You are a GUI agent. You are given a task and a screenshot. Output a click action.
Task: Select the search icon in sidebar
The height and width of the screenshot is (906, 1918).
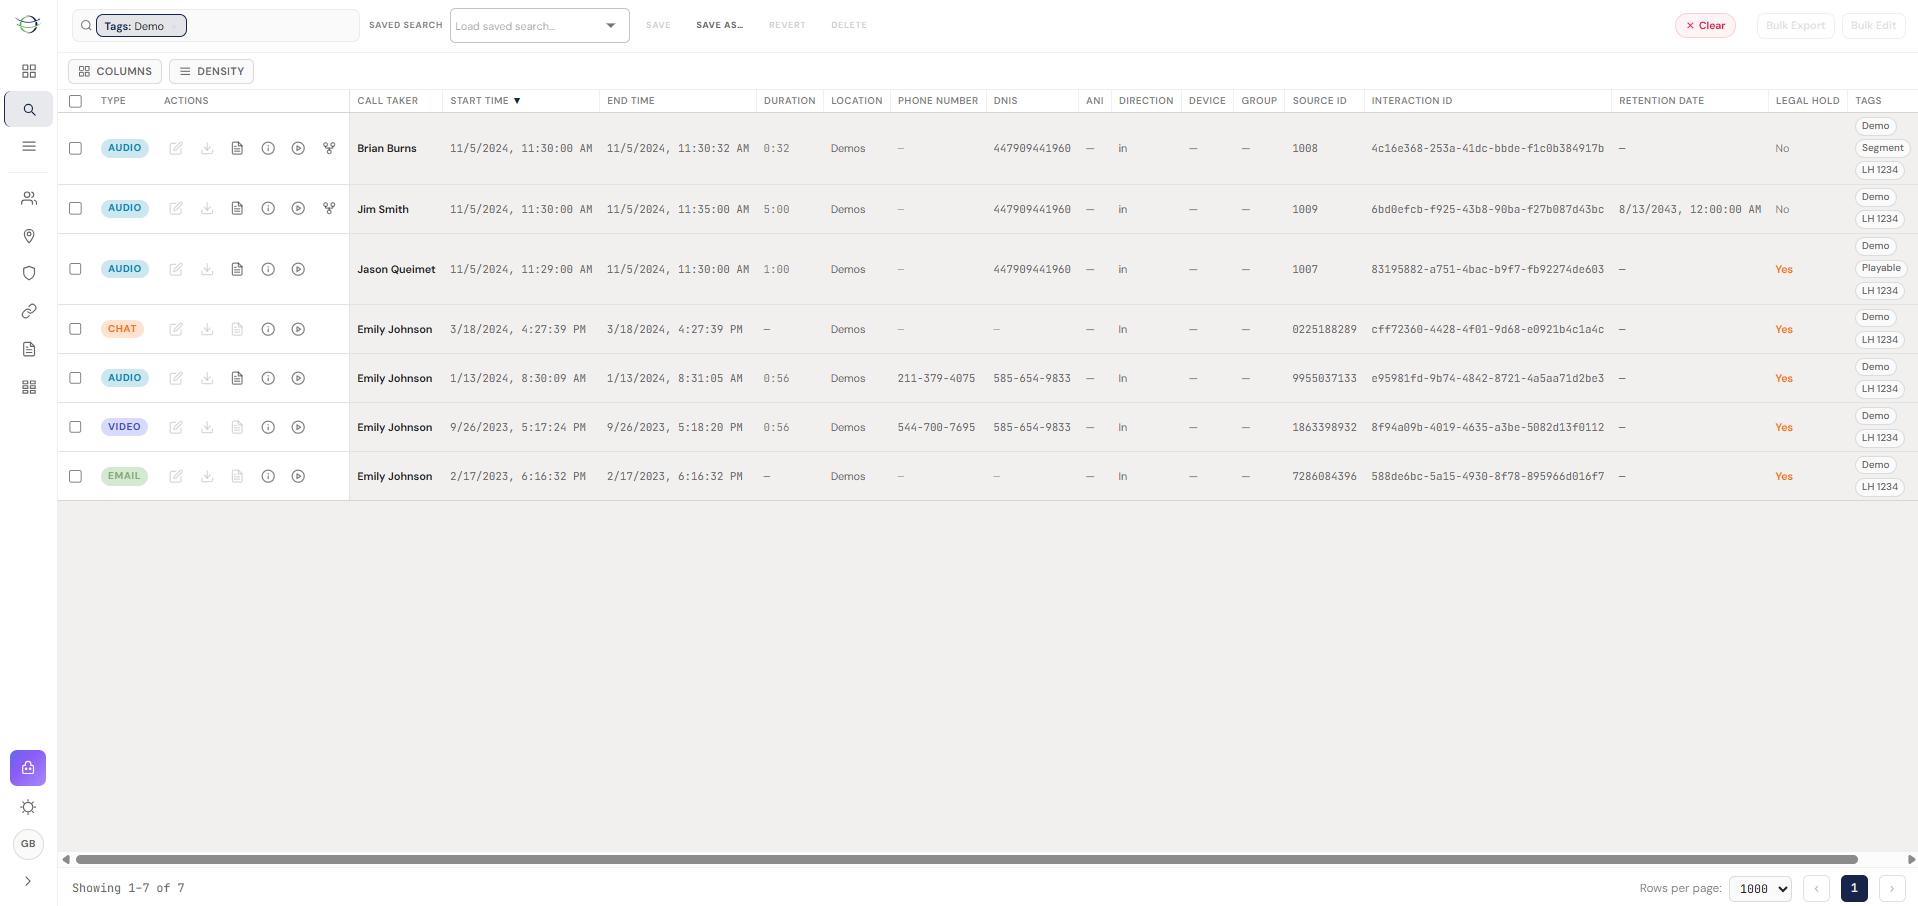(x=29, y=110)
